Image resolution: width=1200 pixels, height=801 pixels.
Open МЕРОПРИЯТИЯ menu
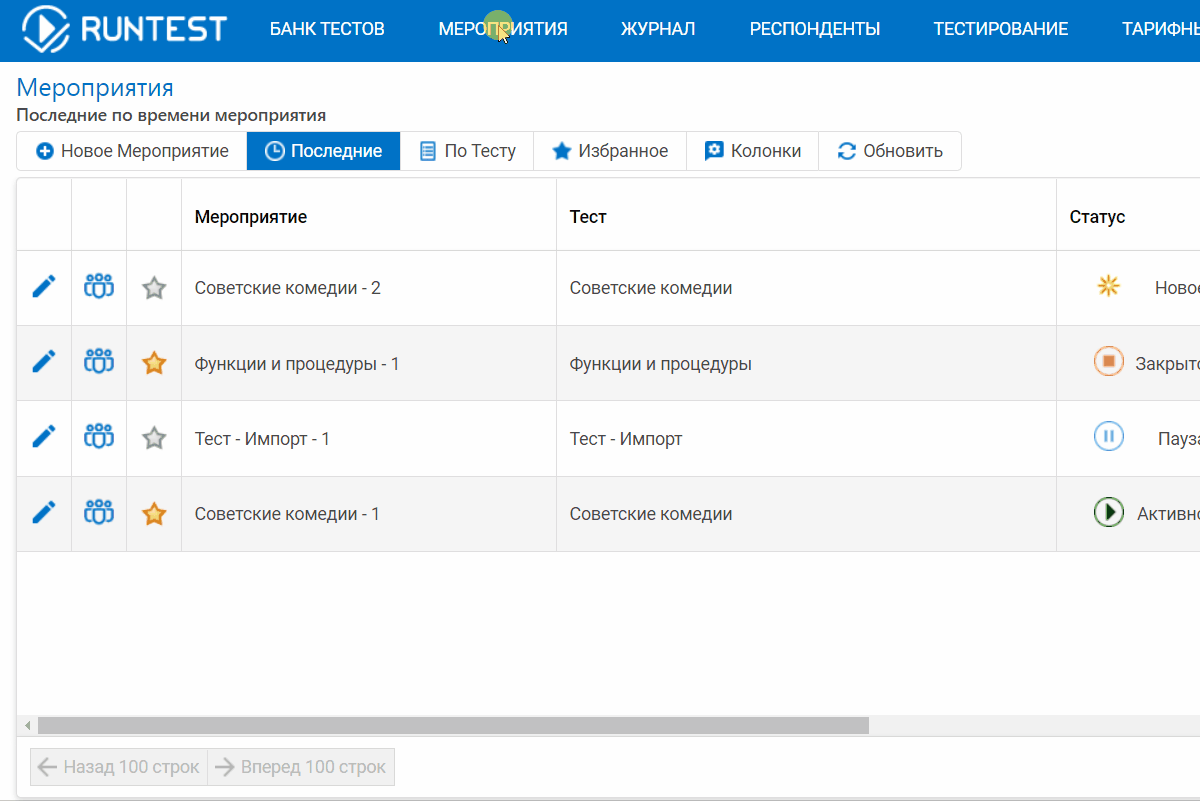[503, 29]
